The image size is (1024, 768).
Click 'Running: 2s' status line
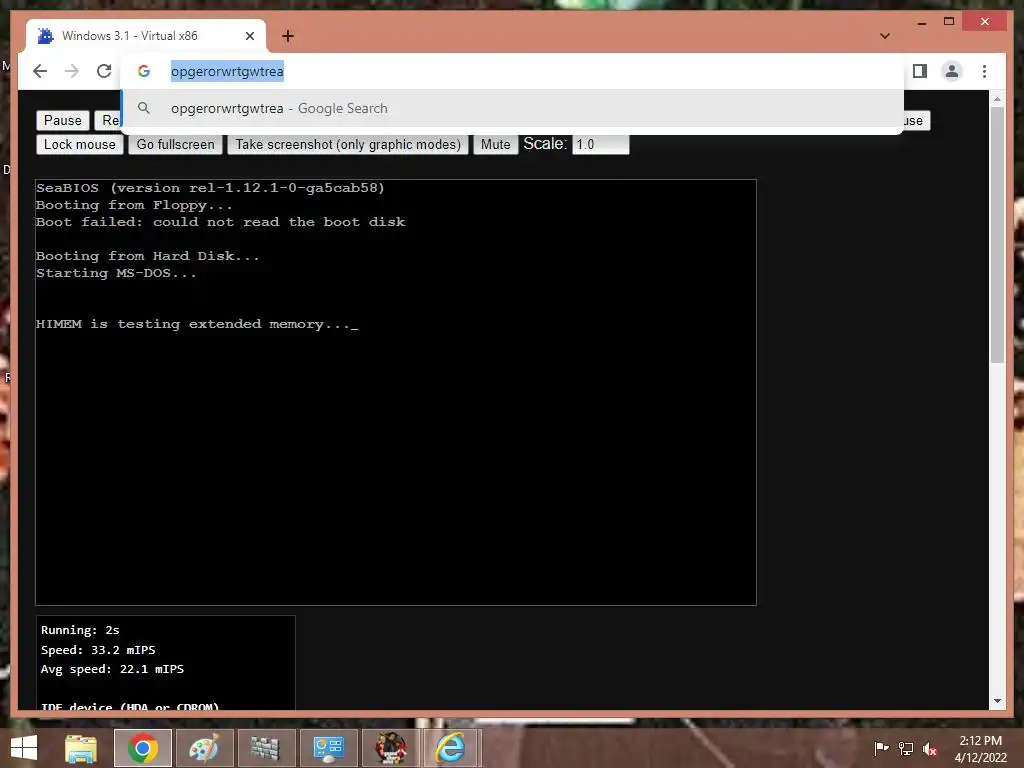click(80, 630)
